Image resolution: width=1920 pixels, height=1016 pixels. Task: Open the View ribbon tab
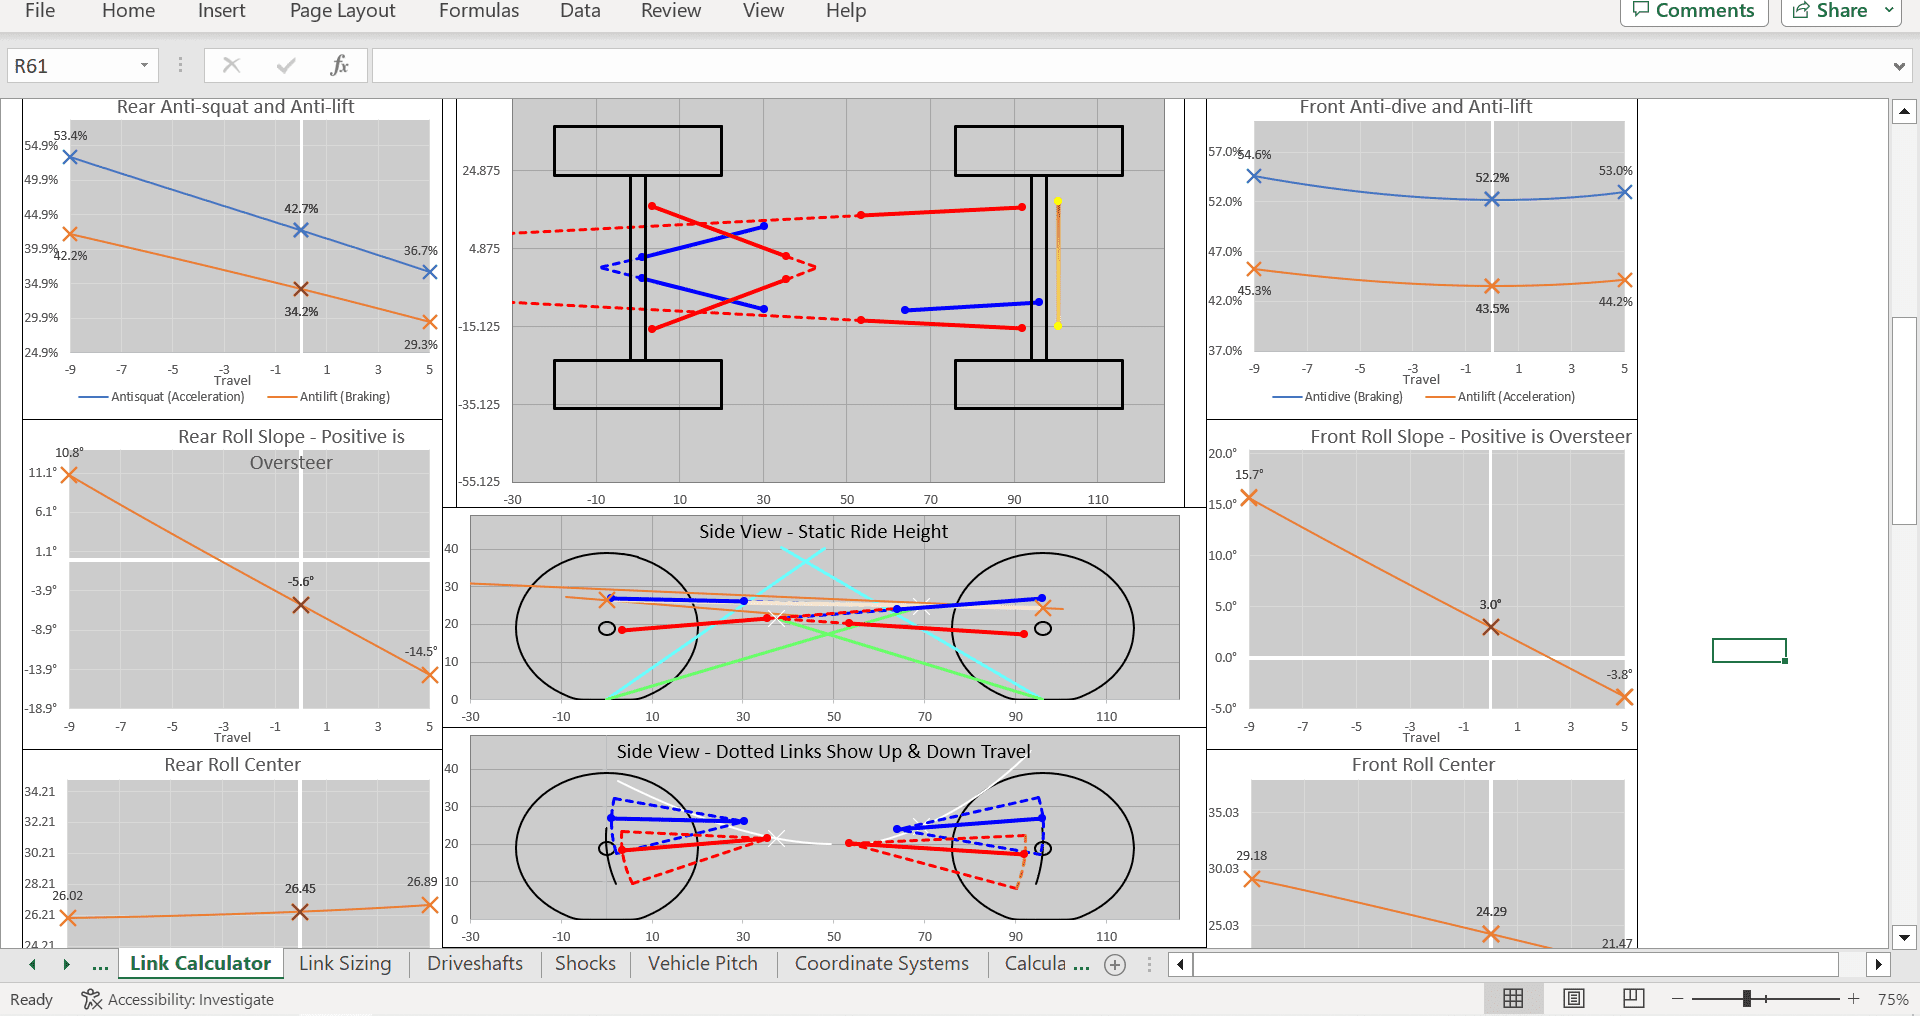click(x=763, y=11)
